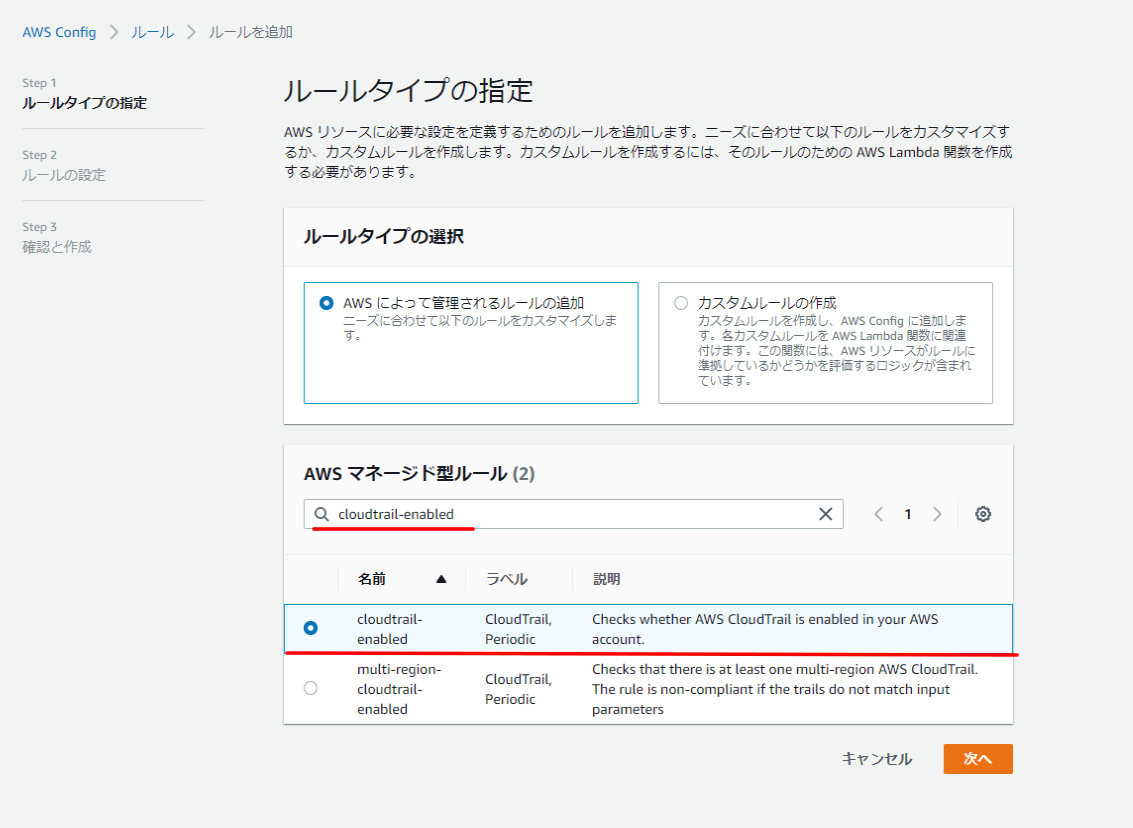Screen dimensions: 1133x828
Task: Click the 説明 column header
Action: 606,579
